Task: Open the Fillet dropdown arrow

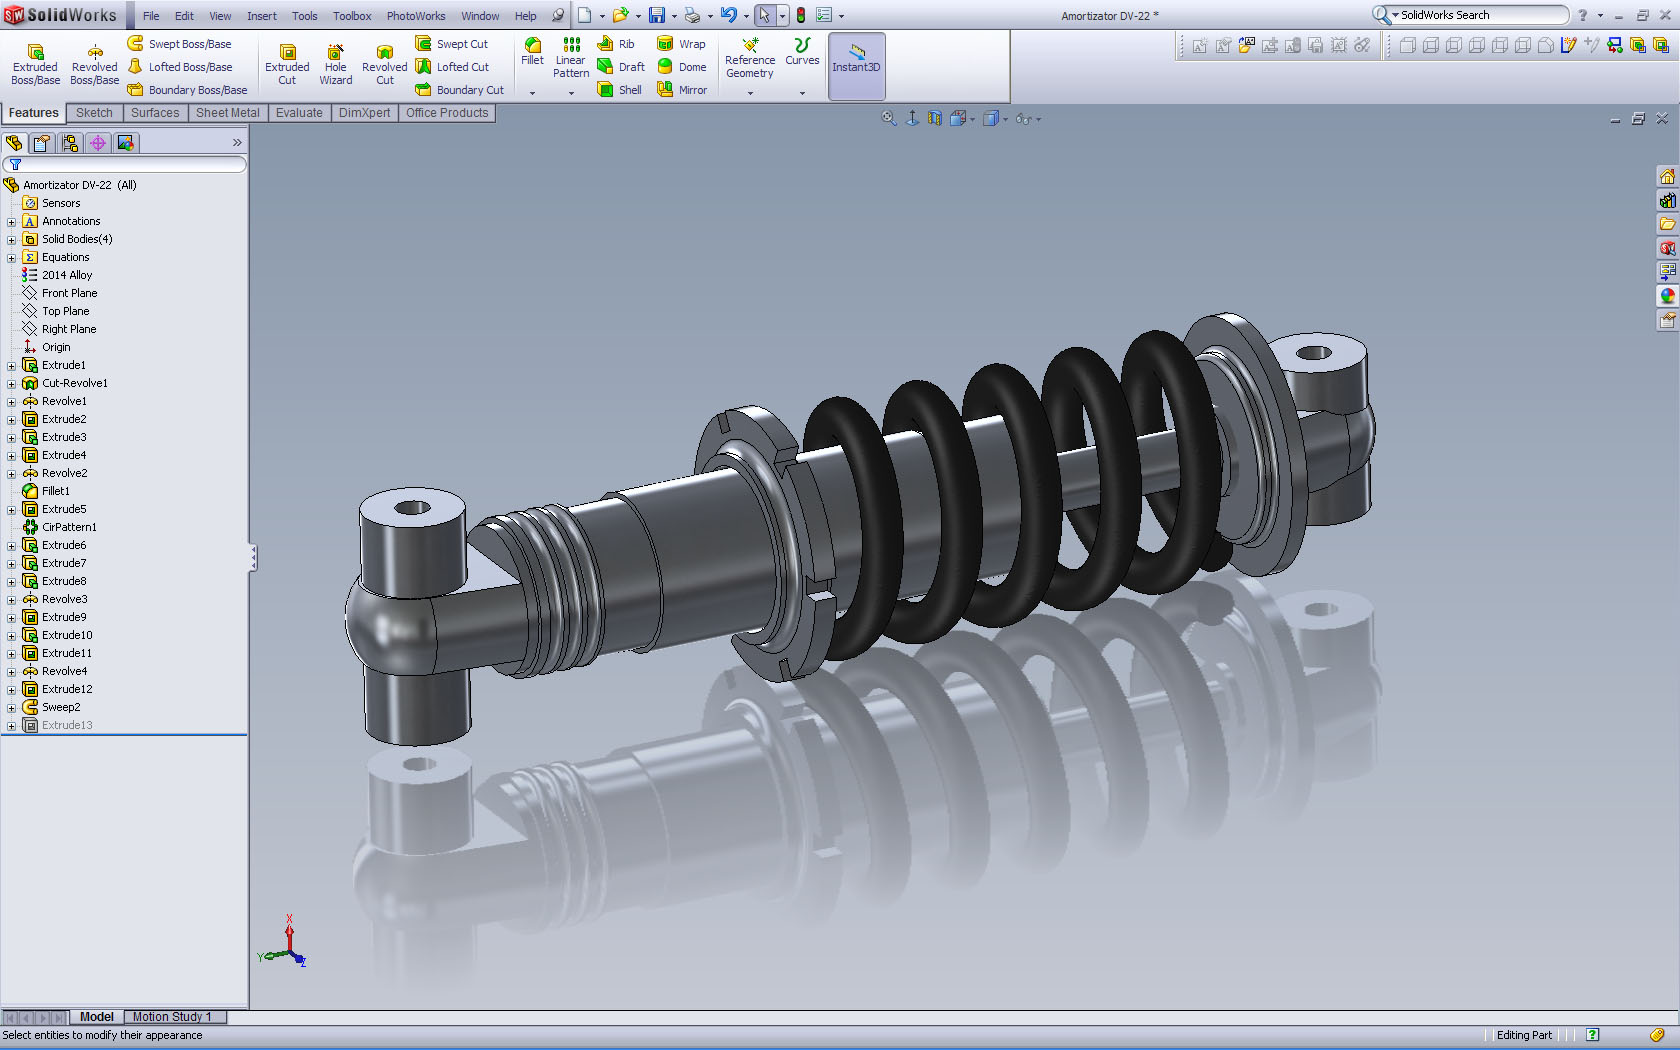Action: 533,93
